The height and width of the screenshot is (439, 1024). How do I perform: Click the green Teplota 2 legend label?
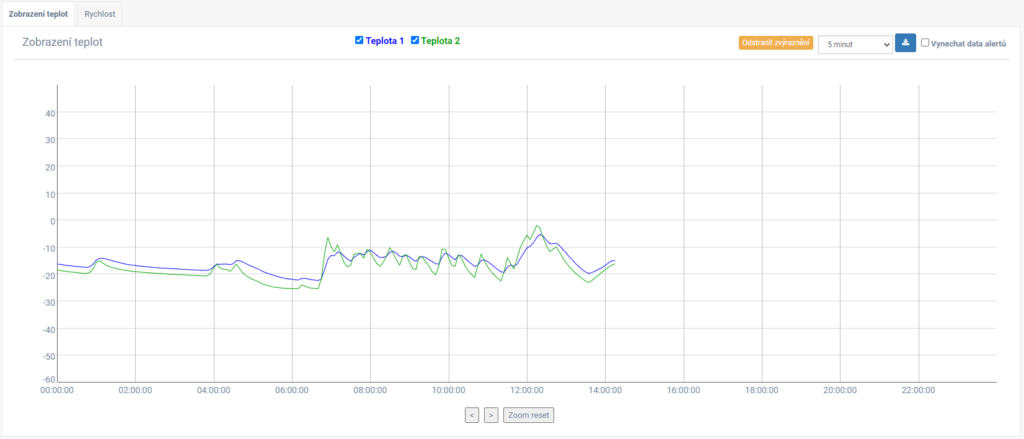(440, 41)
